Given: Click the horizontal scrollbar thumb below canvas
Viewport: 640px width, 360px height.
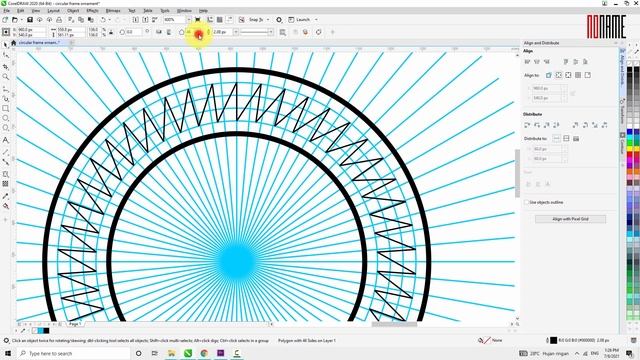Looking at the screenshot, I should click(x=394, y=324).
